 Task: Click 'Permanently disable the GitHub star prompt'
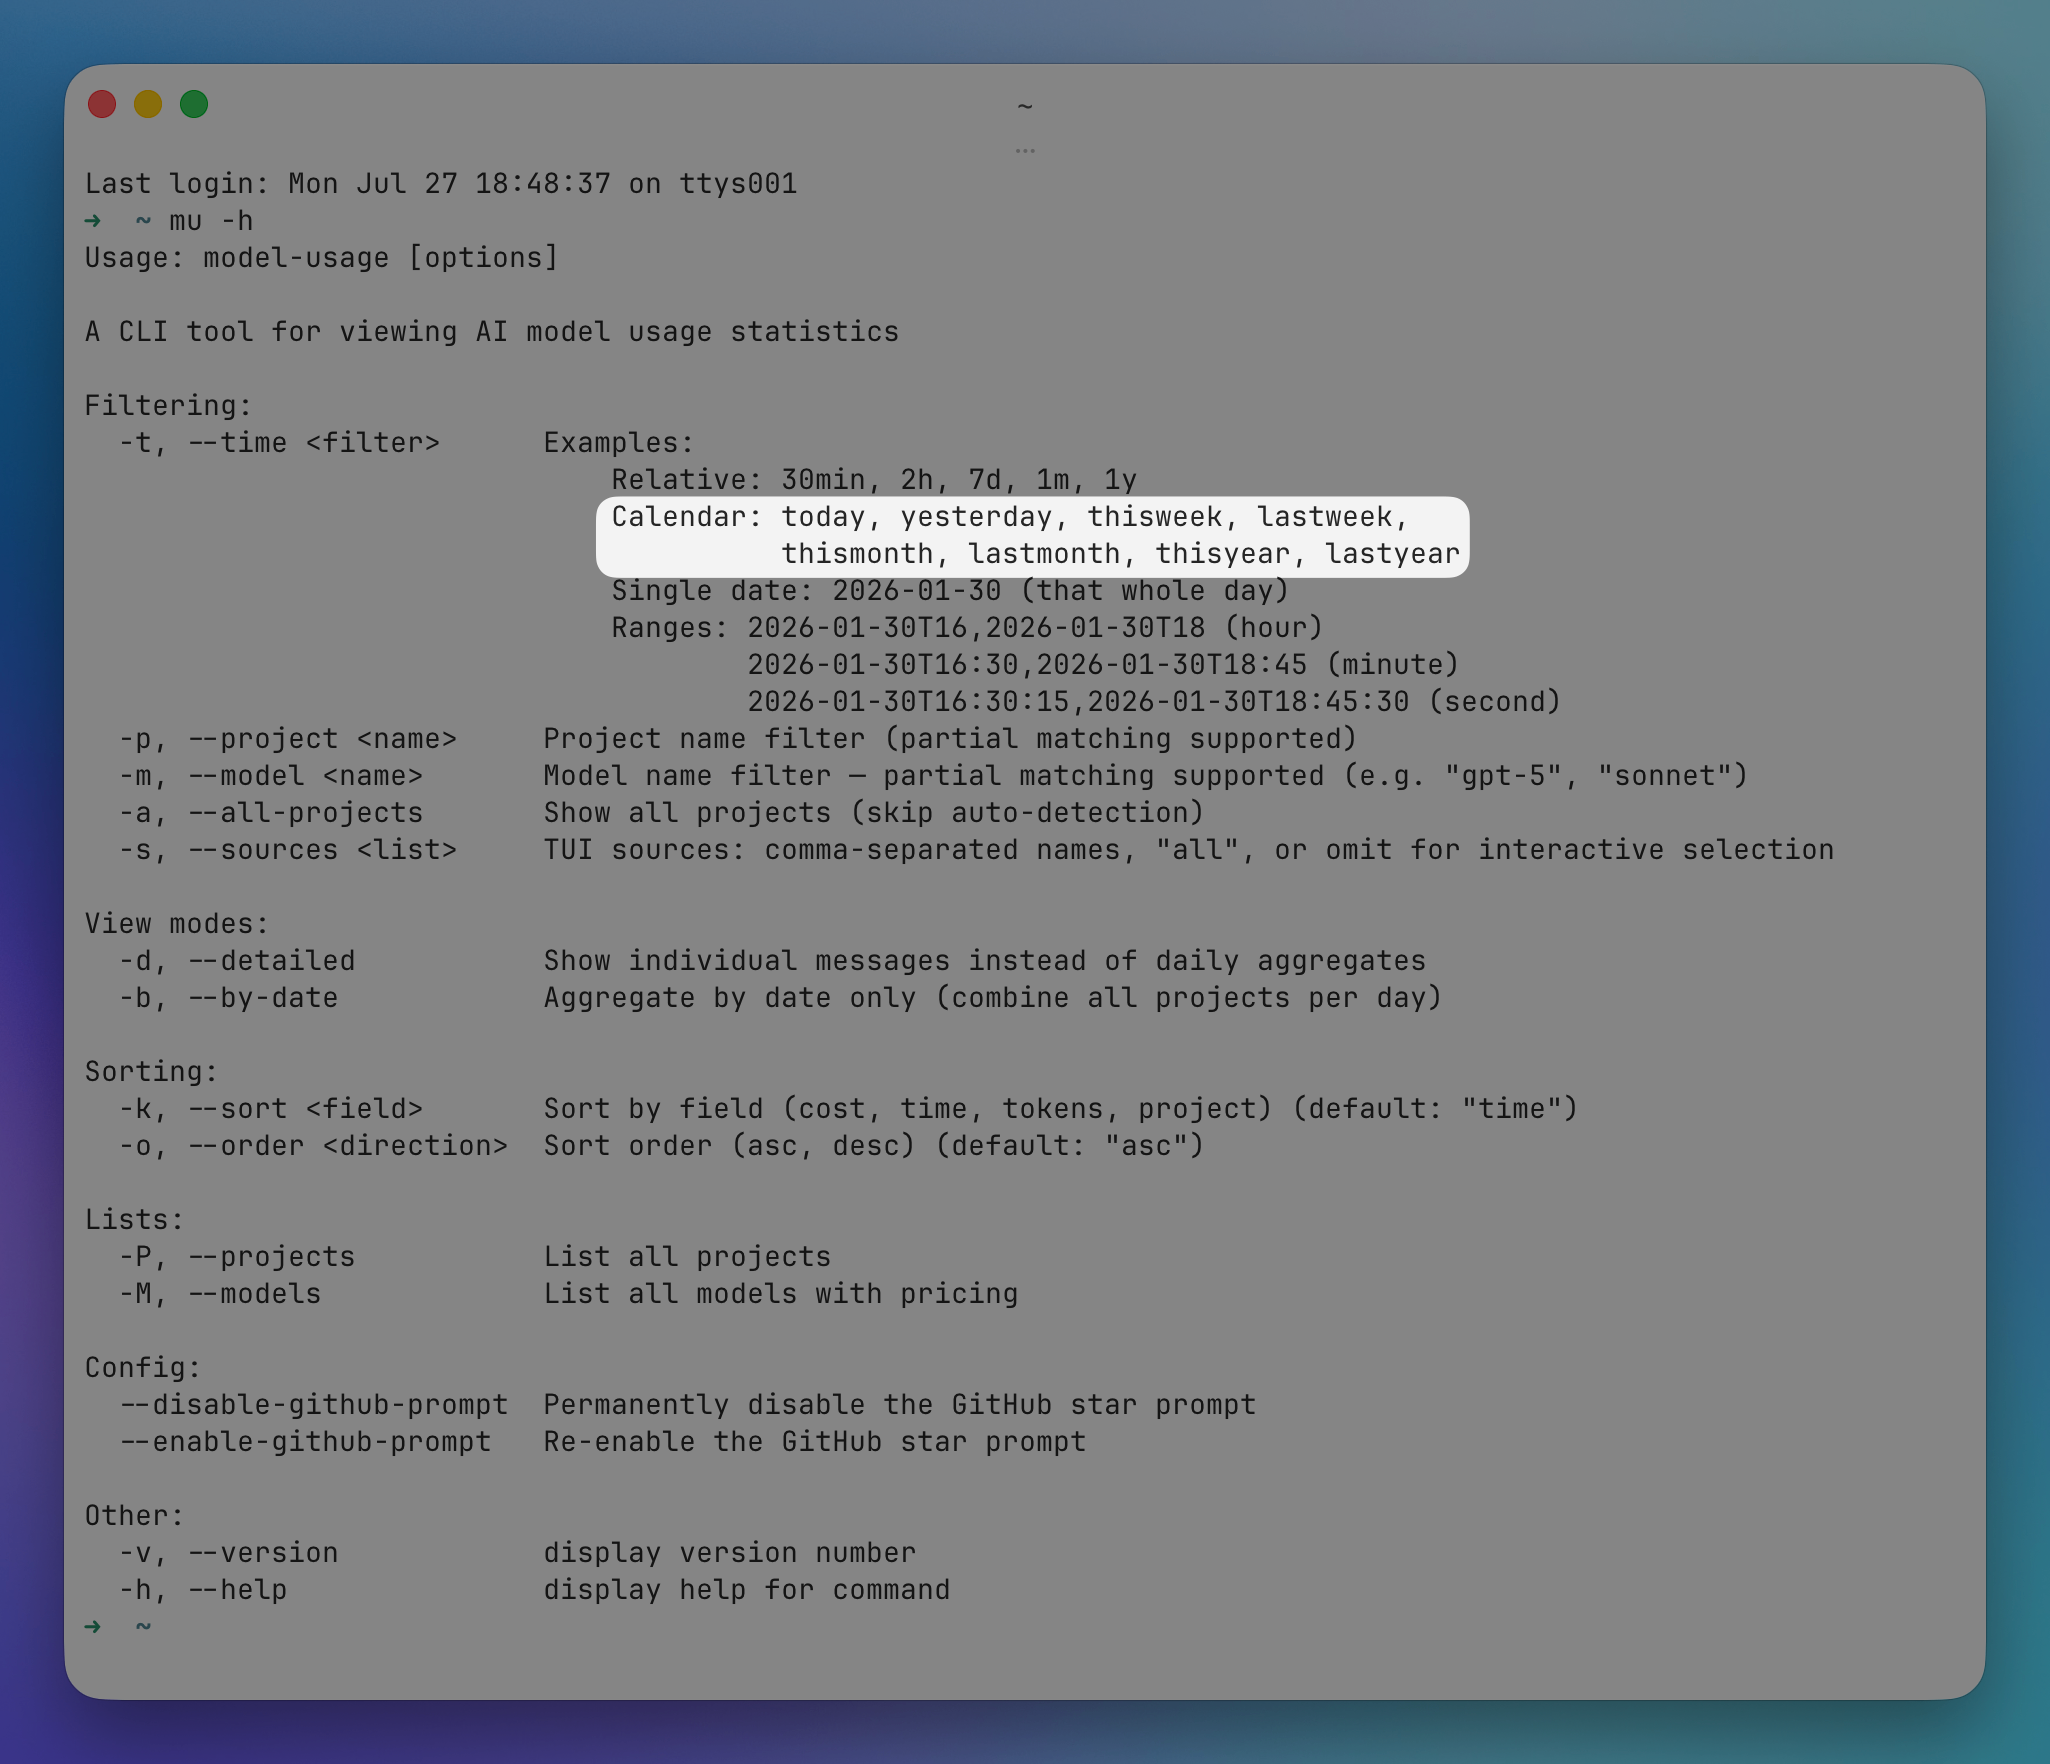[x=900, y=1405]
